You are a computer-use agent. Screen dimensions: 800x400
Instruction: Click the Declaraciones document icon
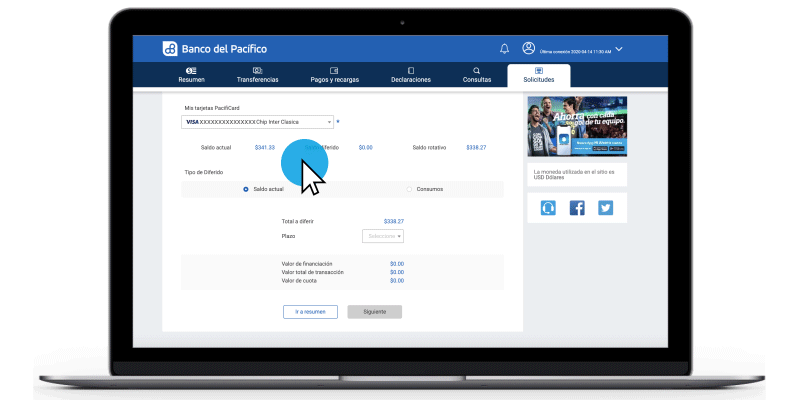pos(411,71)
